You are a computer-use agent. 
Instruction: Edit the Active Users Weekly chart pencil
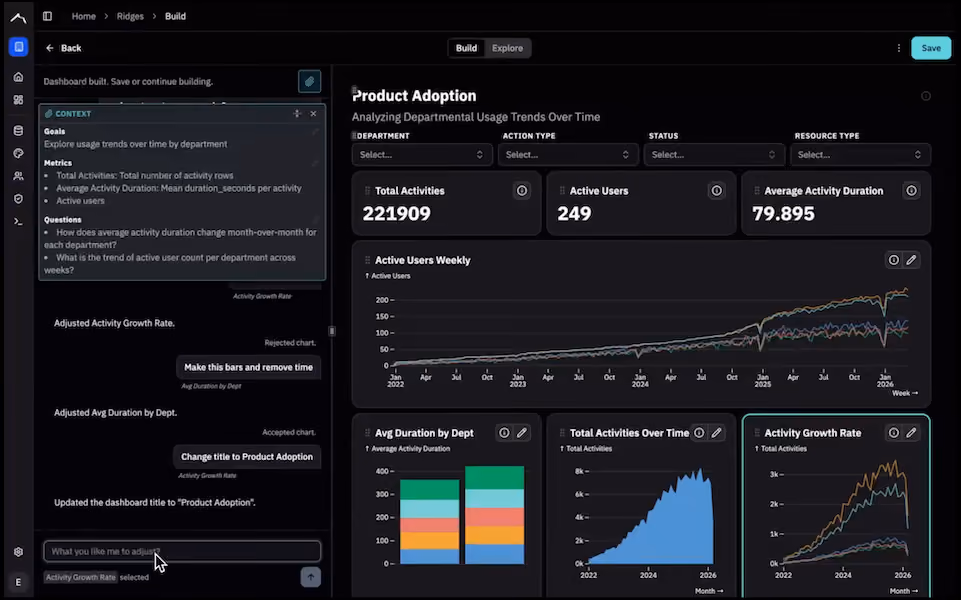(911, 260)
